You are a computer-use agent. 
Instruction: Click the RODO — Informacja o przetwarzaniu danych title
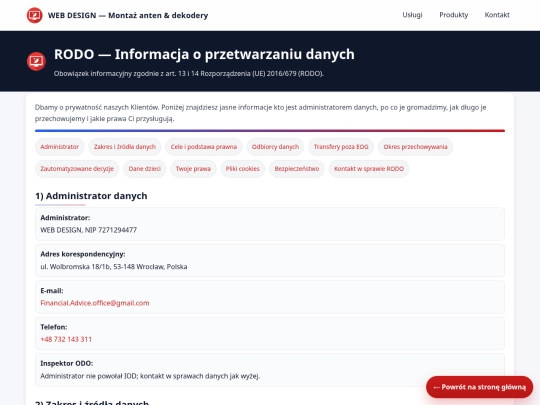pyautogui.click(x=204, y=54)
